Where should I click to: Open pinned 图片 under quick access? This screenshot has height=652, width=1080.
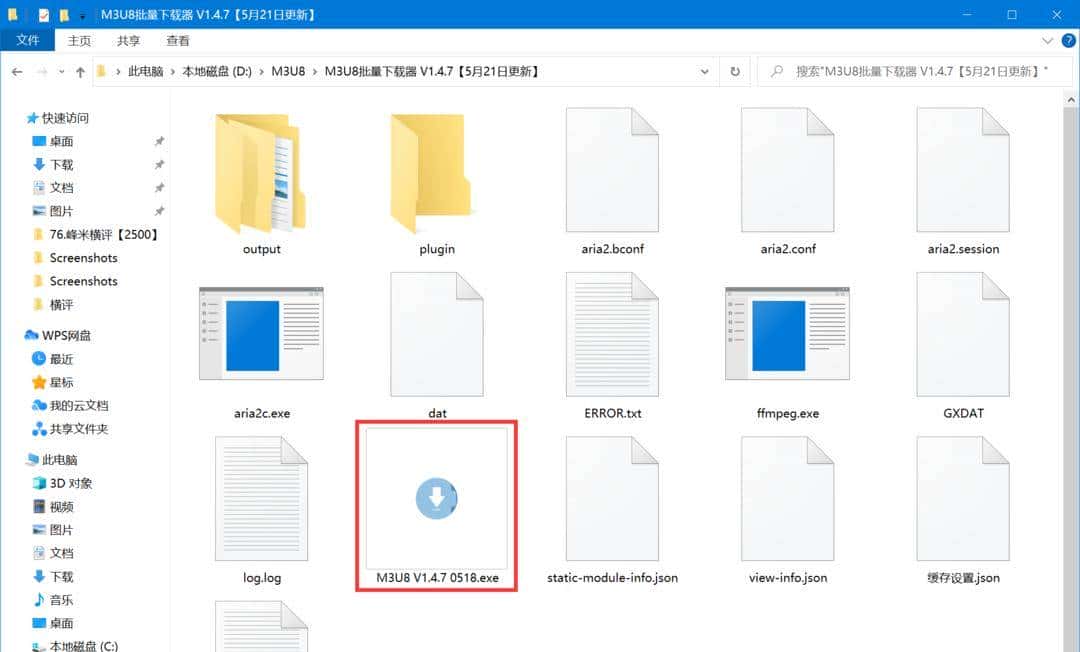61,211
